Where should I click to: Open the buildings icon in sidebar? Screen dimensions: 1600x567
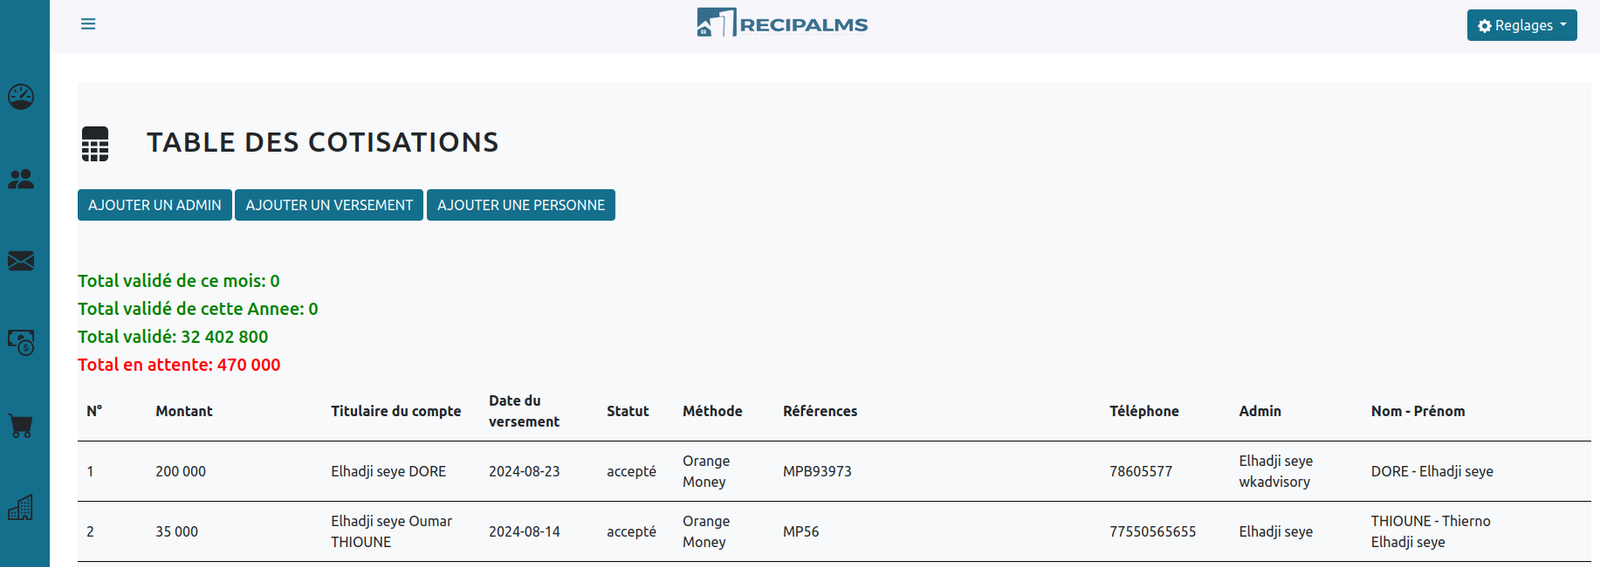coord(21,508)
